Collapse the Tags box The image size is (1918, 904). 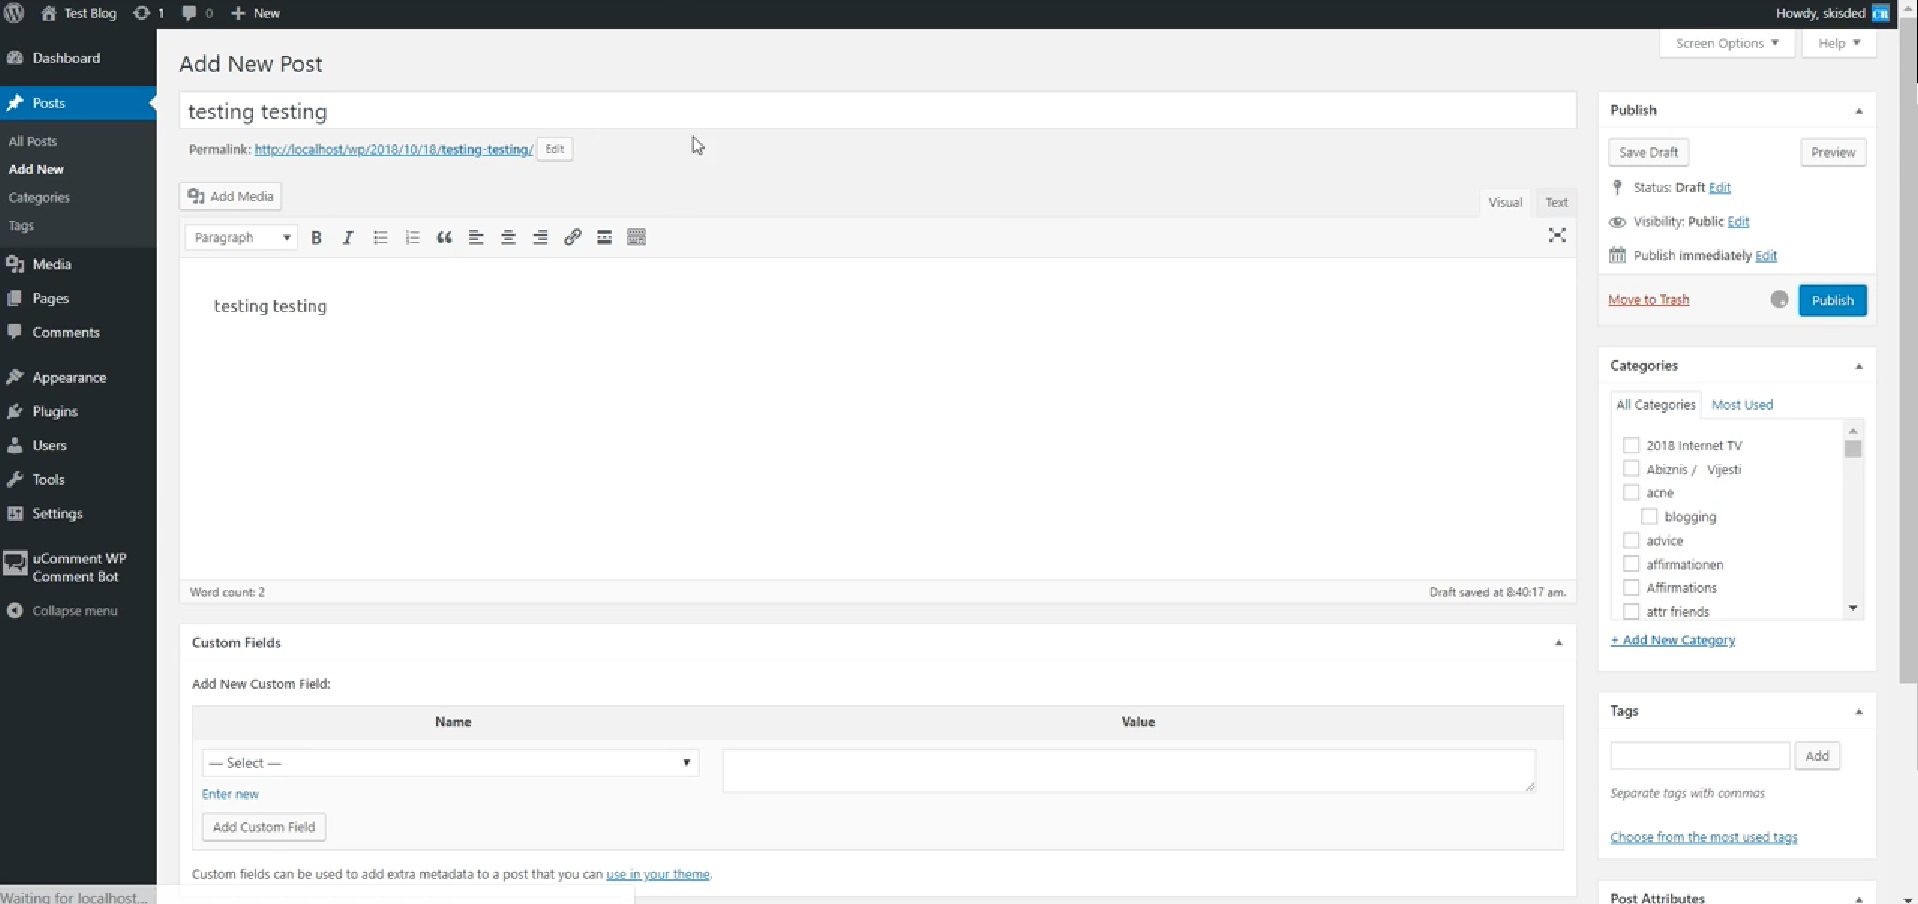pos(1859,712)
